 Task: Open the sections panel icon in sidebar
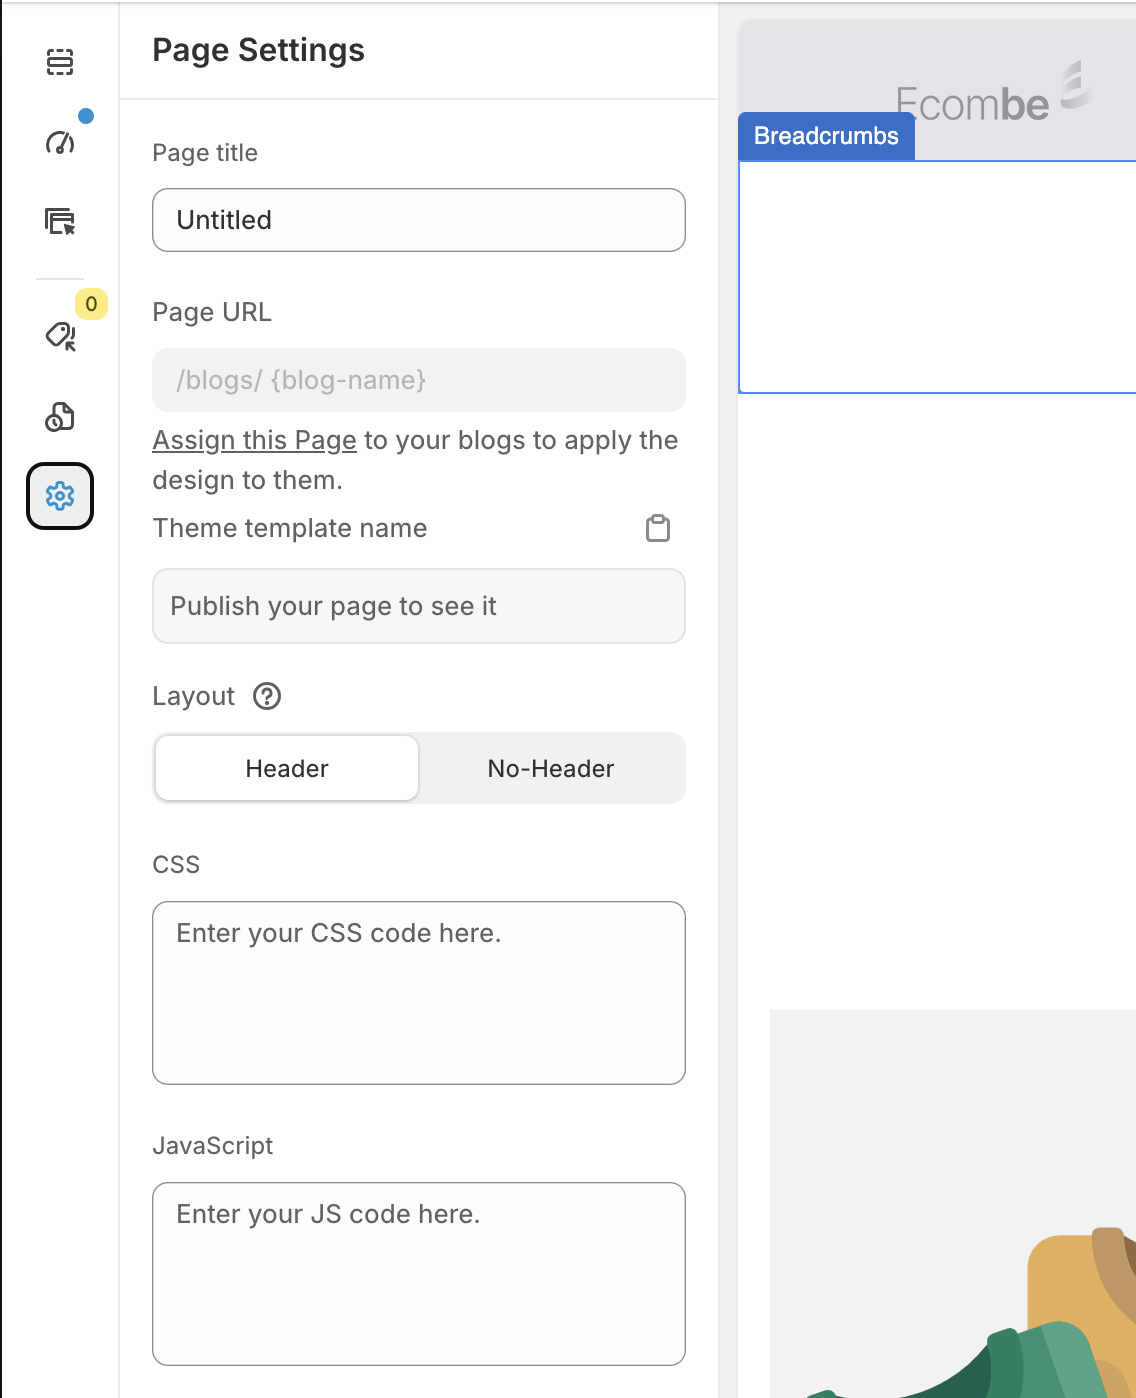click(x=60, y=62)
